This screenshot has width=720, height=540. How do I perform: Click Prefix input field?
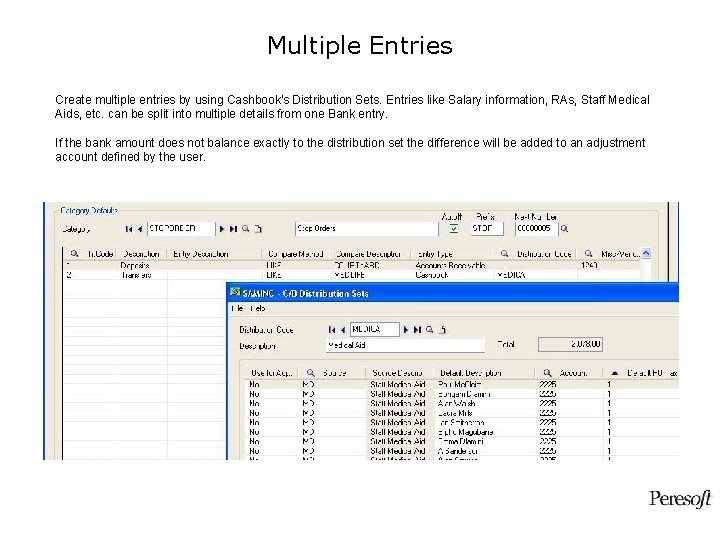tap(487, 229)
